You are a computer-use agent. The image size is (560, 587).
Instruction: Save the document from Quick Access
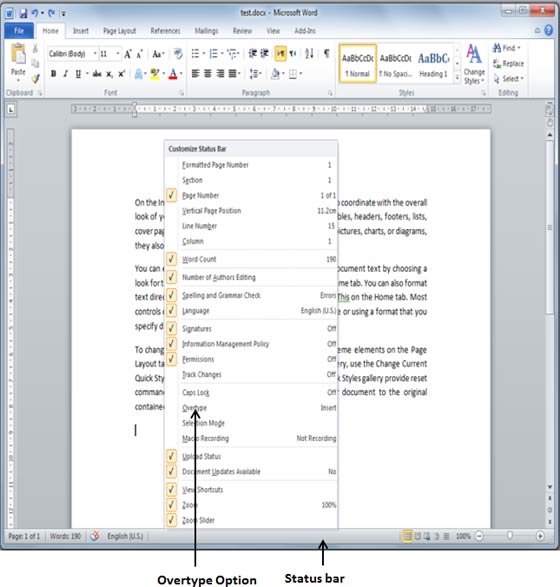(23, 13)
